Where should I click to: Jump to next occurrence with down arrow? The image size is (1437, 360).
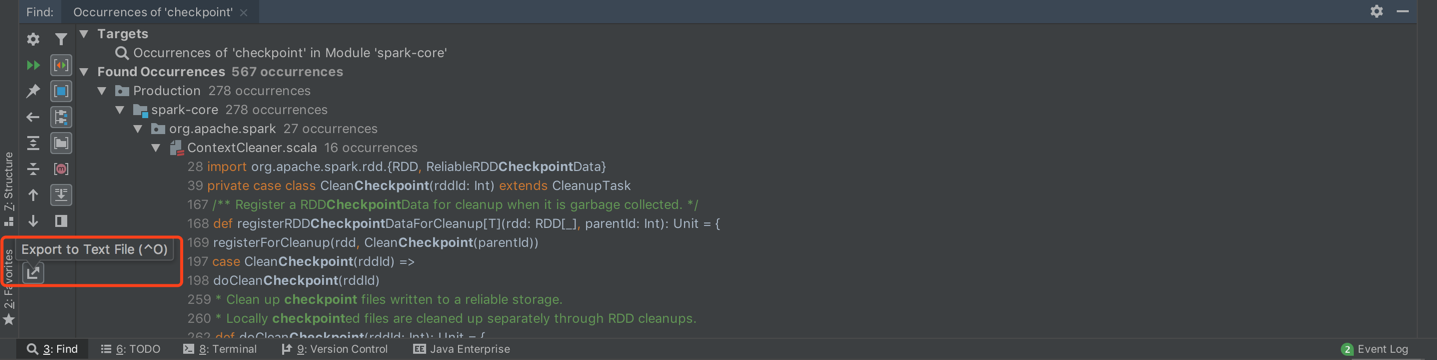point(33,221)
